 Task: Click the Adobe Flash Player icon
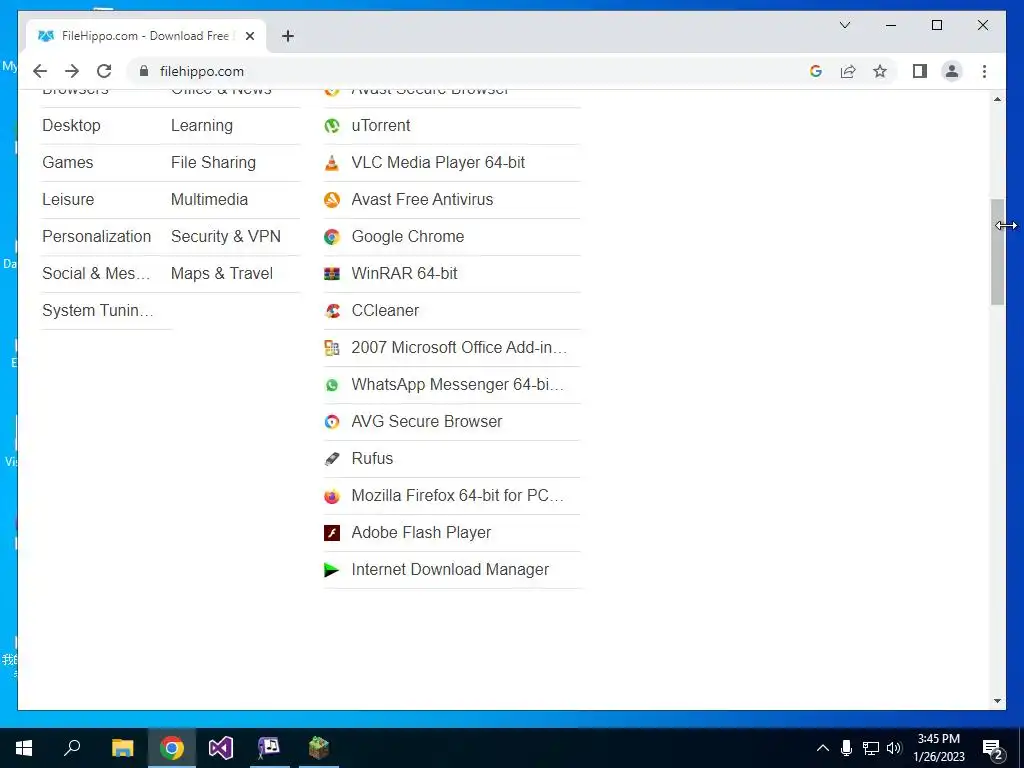[x=332, y=533]
